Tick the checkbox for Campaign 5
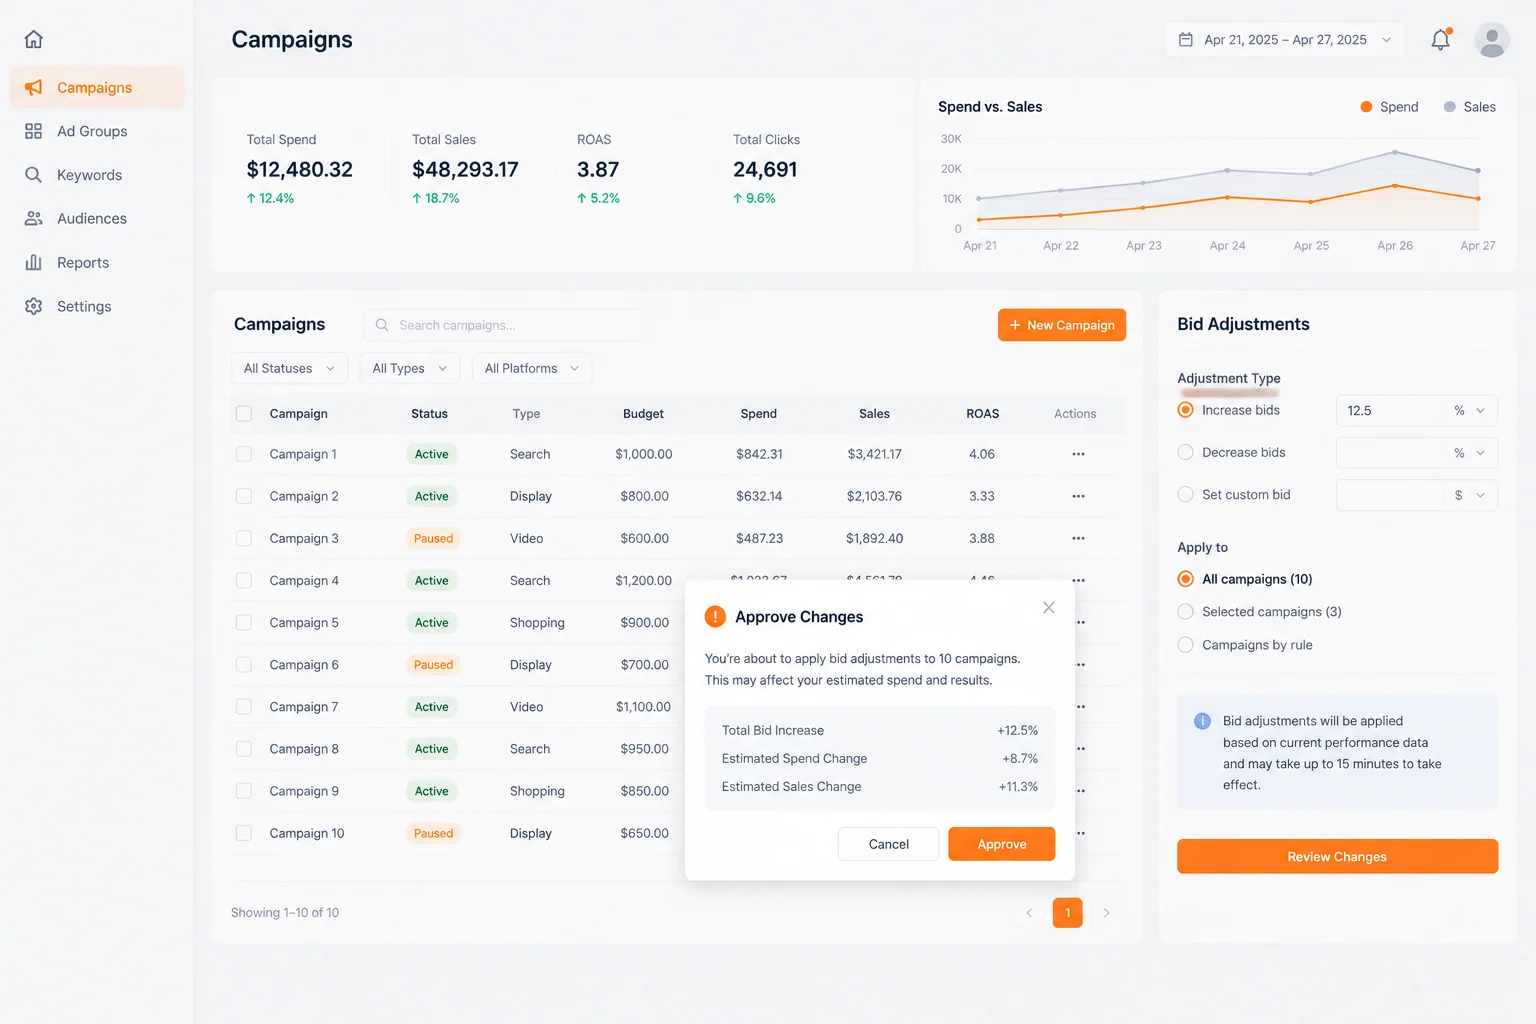Screen dimensions: 1536x1024 coord(244,623)
